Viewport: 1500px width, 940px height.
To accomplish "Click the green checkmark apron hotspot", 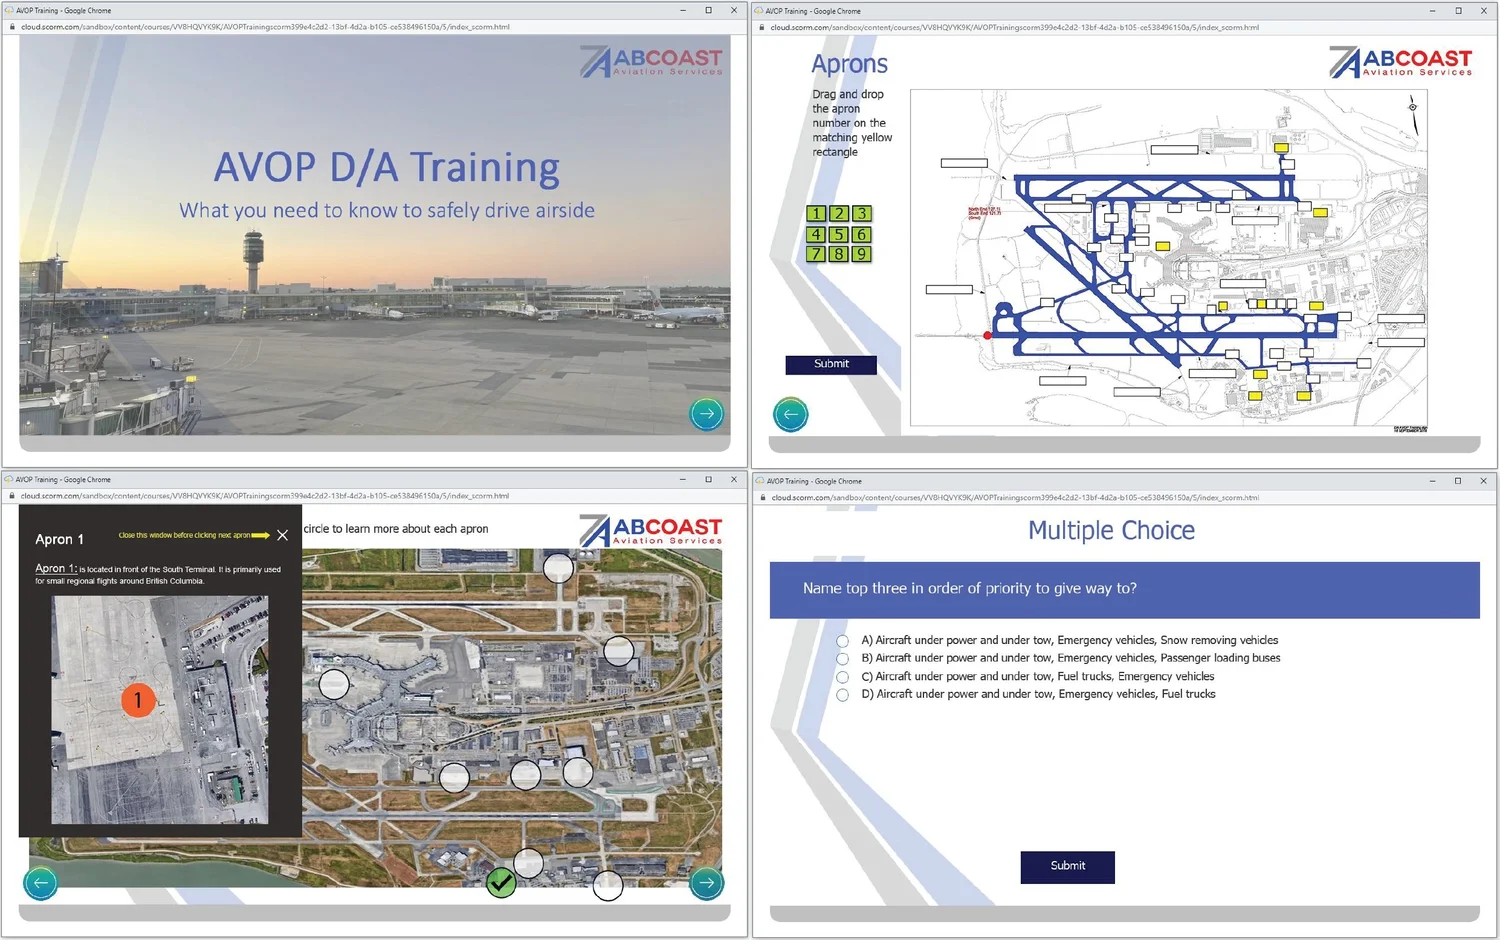I will point(501,884).
